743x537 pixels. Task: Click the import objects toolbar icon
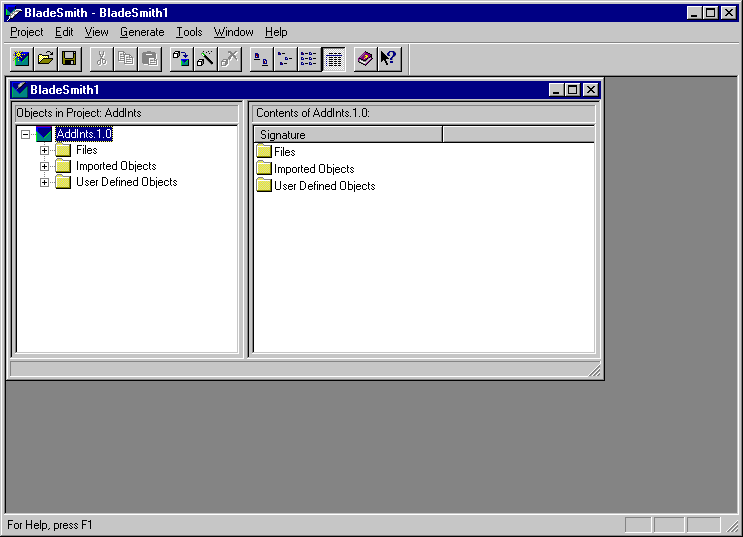pos(181,59)
